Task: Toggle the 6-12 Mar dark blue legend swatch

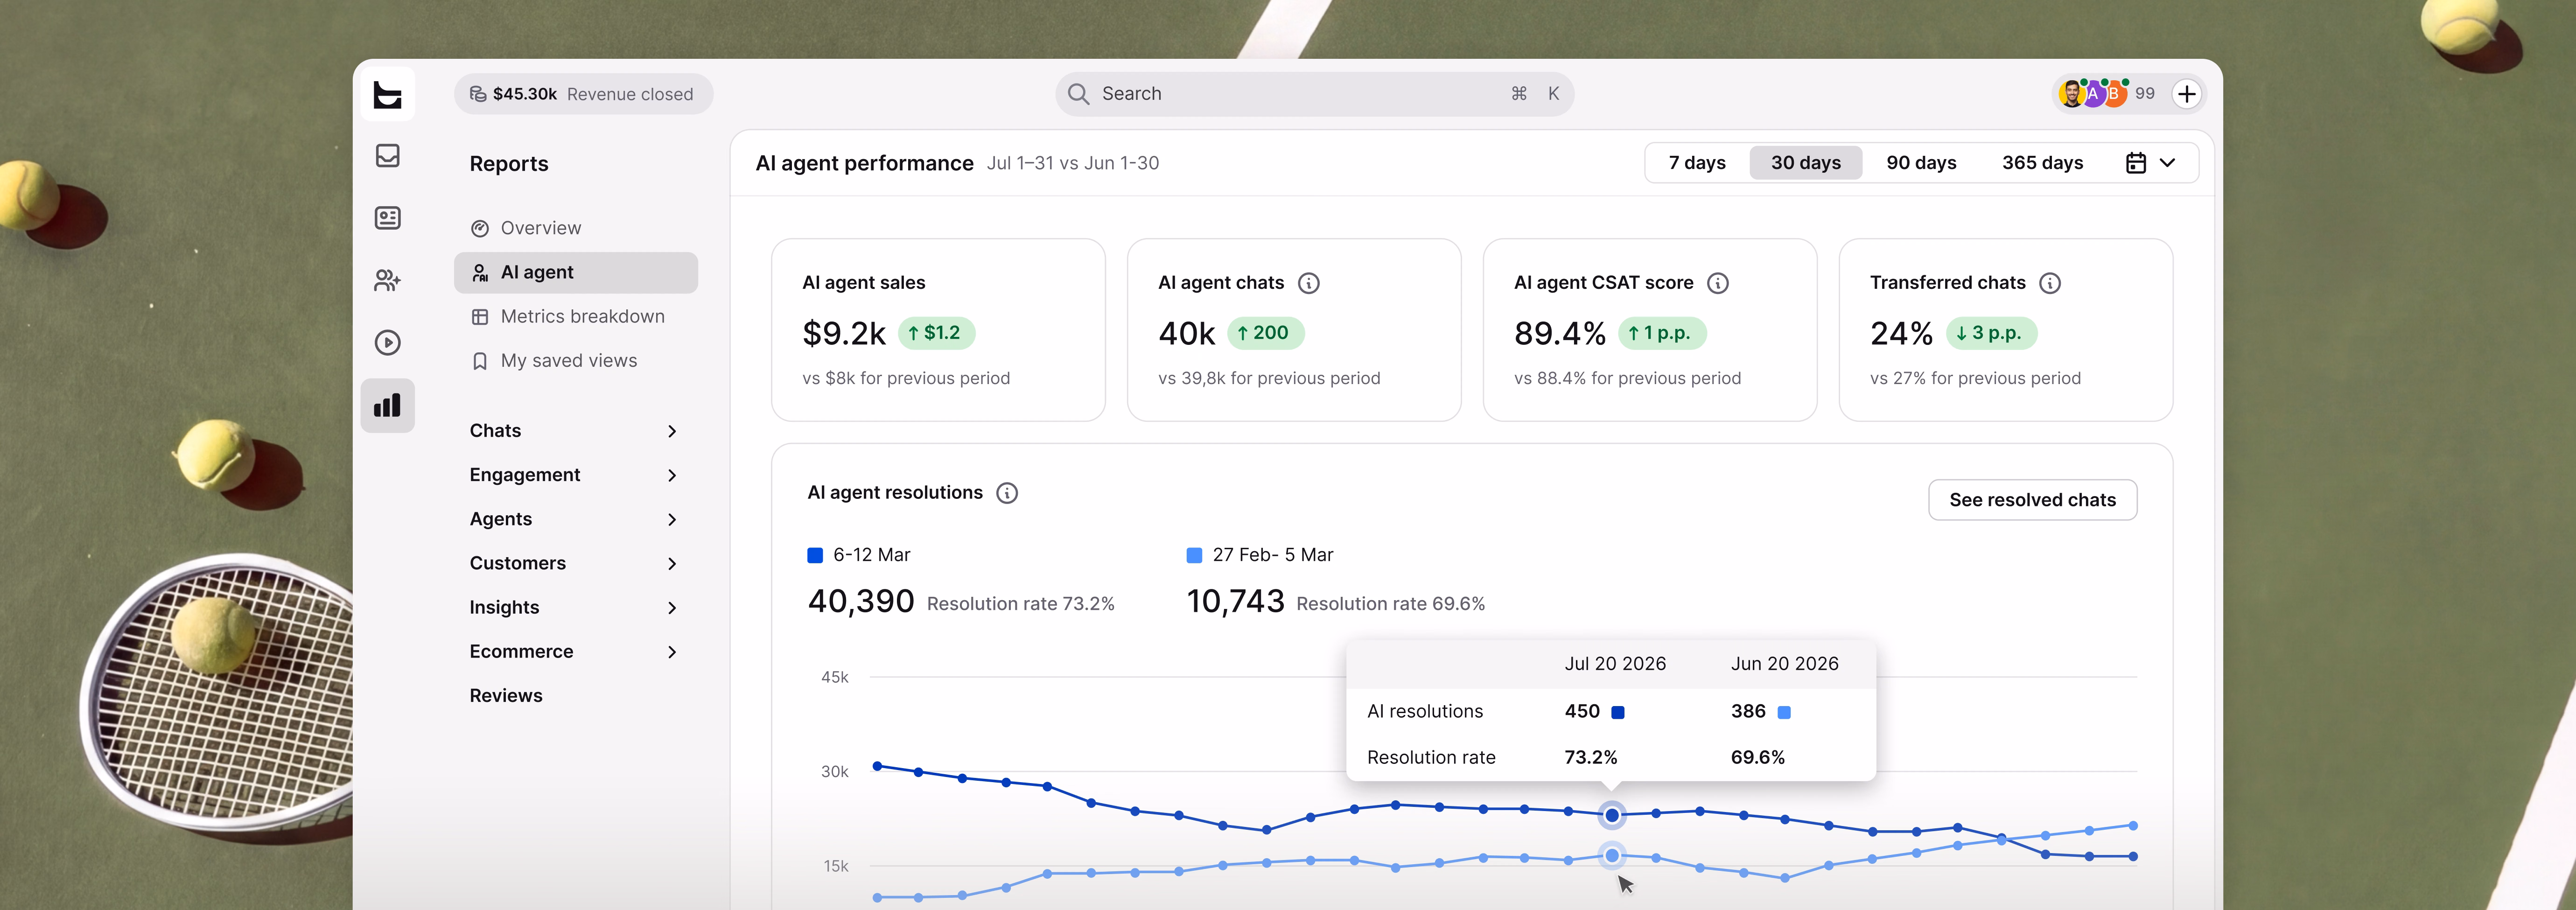Action: click(x=815, y=555)
